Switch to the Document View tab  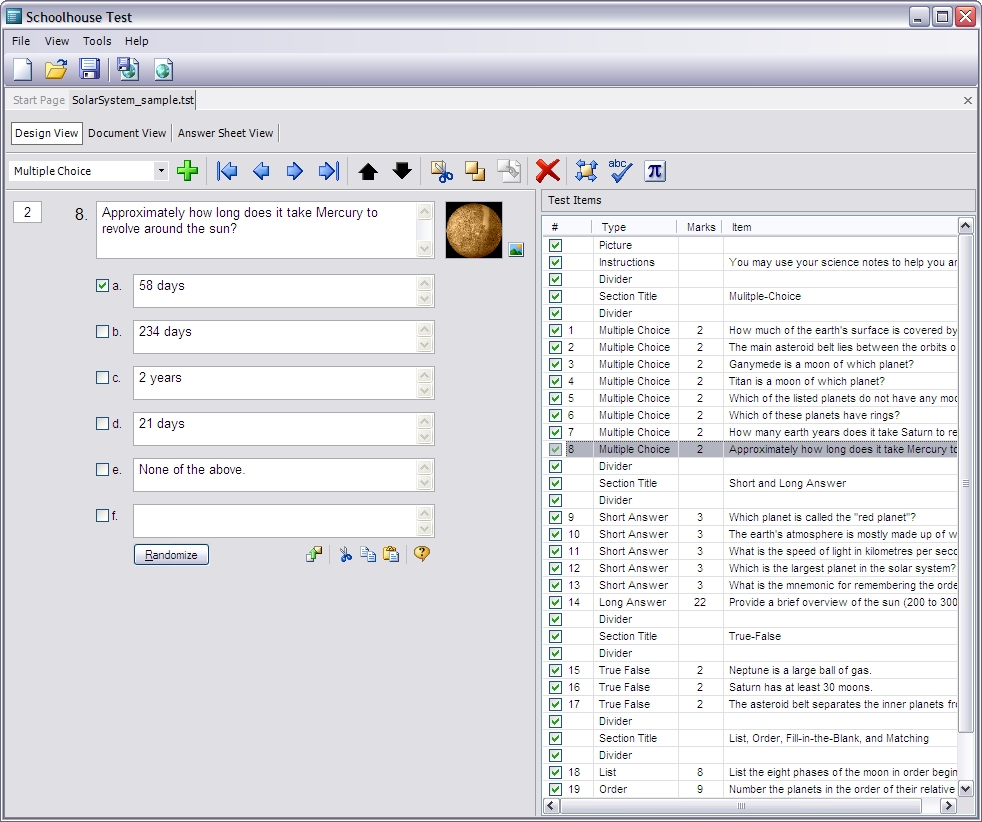click(x=127, y=133)
